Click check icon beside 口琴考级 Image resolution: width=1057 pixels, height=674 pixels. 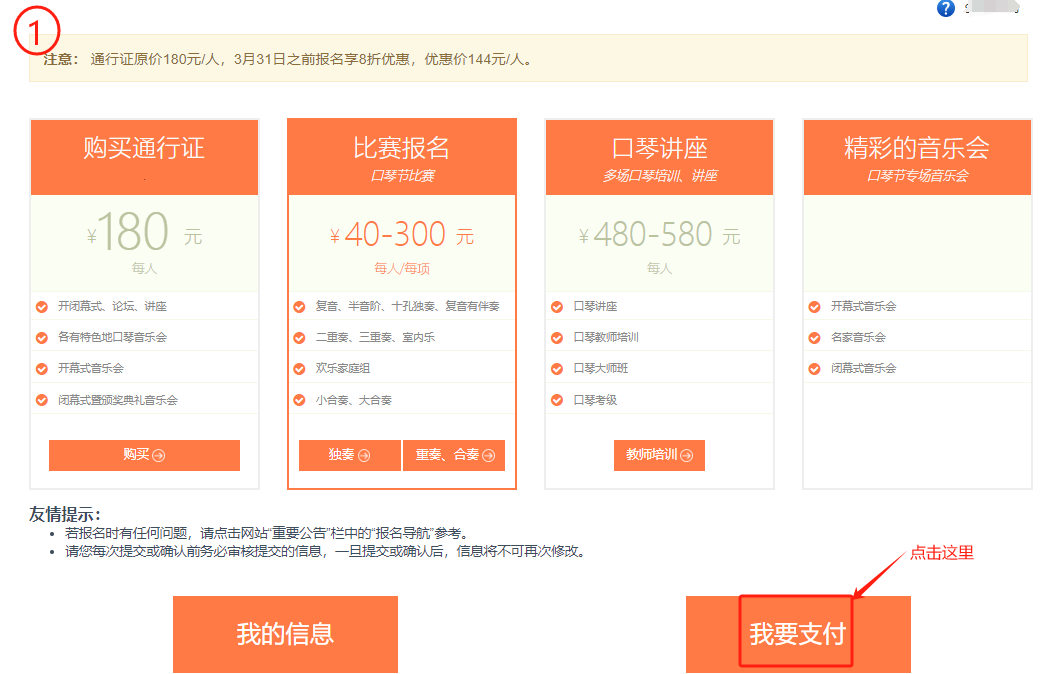[557, 400]
